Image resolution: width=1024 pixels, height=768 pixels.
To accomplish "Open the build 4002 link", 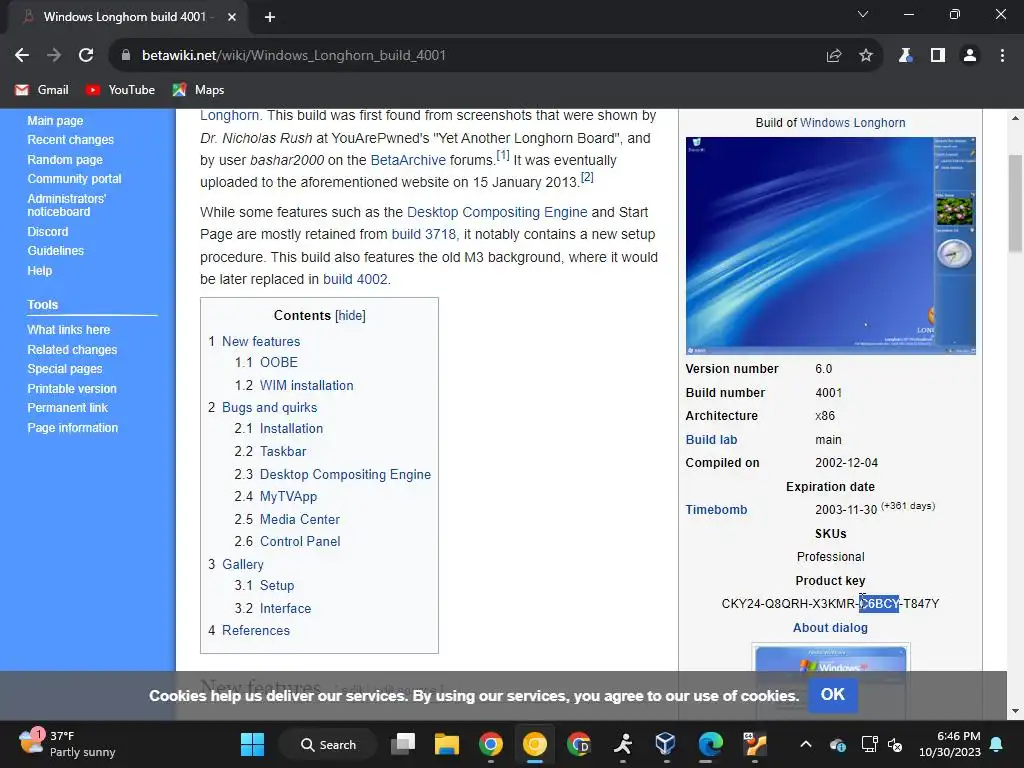I will click(x=355, y=280).
